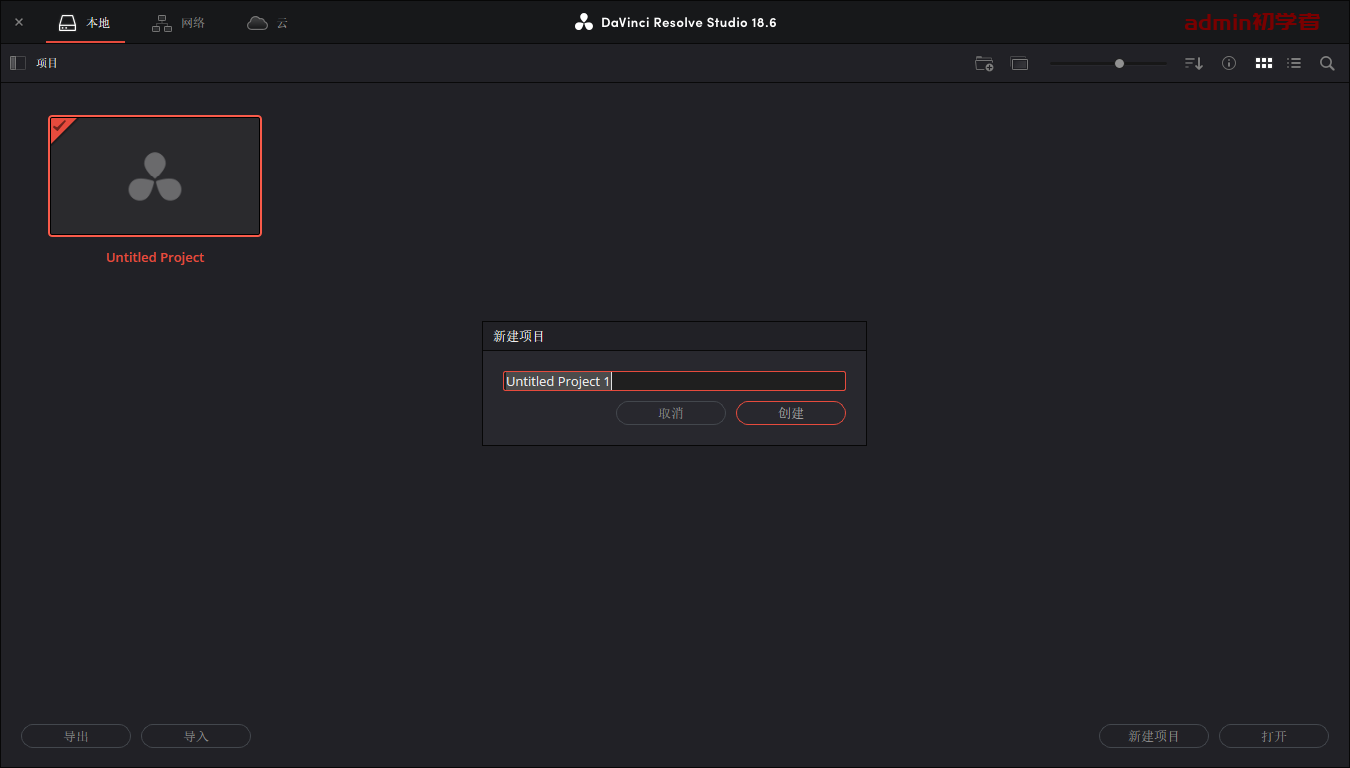Image resolution: width=1350 pixels, height=768 pixels.
Task: Click 取消 to cancel new project
Action: click(x=671, y=413)
